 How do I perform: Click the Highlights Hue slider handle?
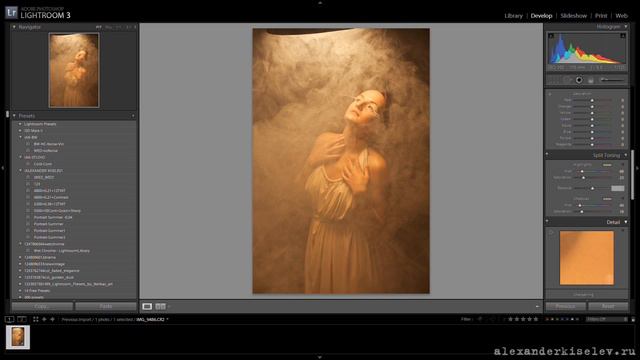tap(582, 171)
